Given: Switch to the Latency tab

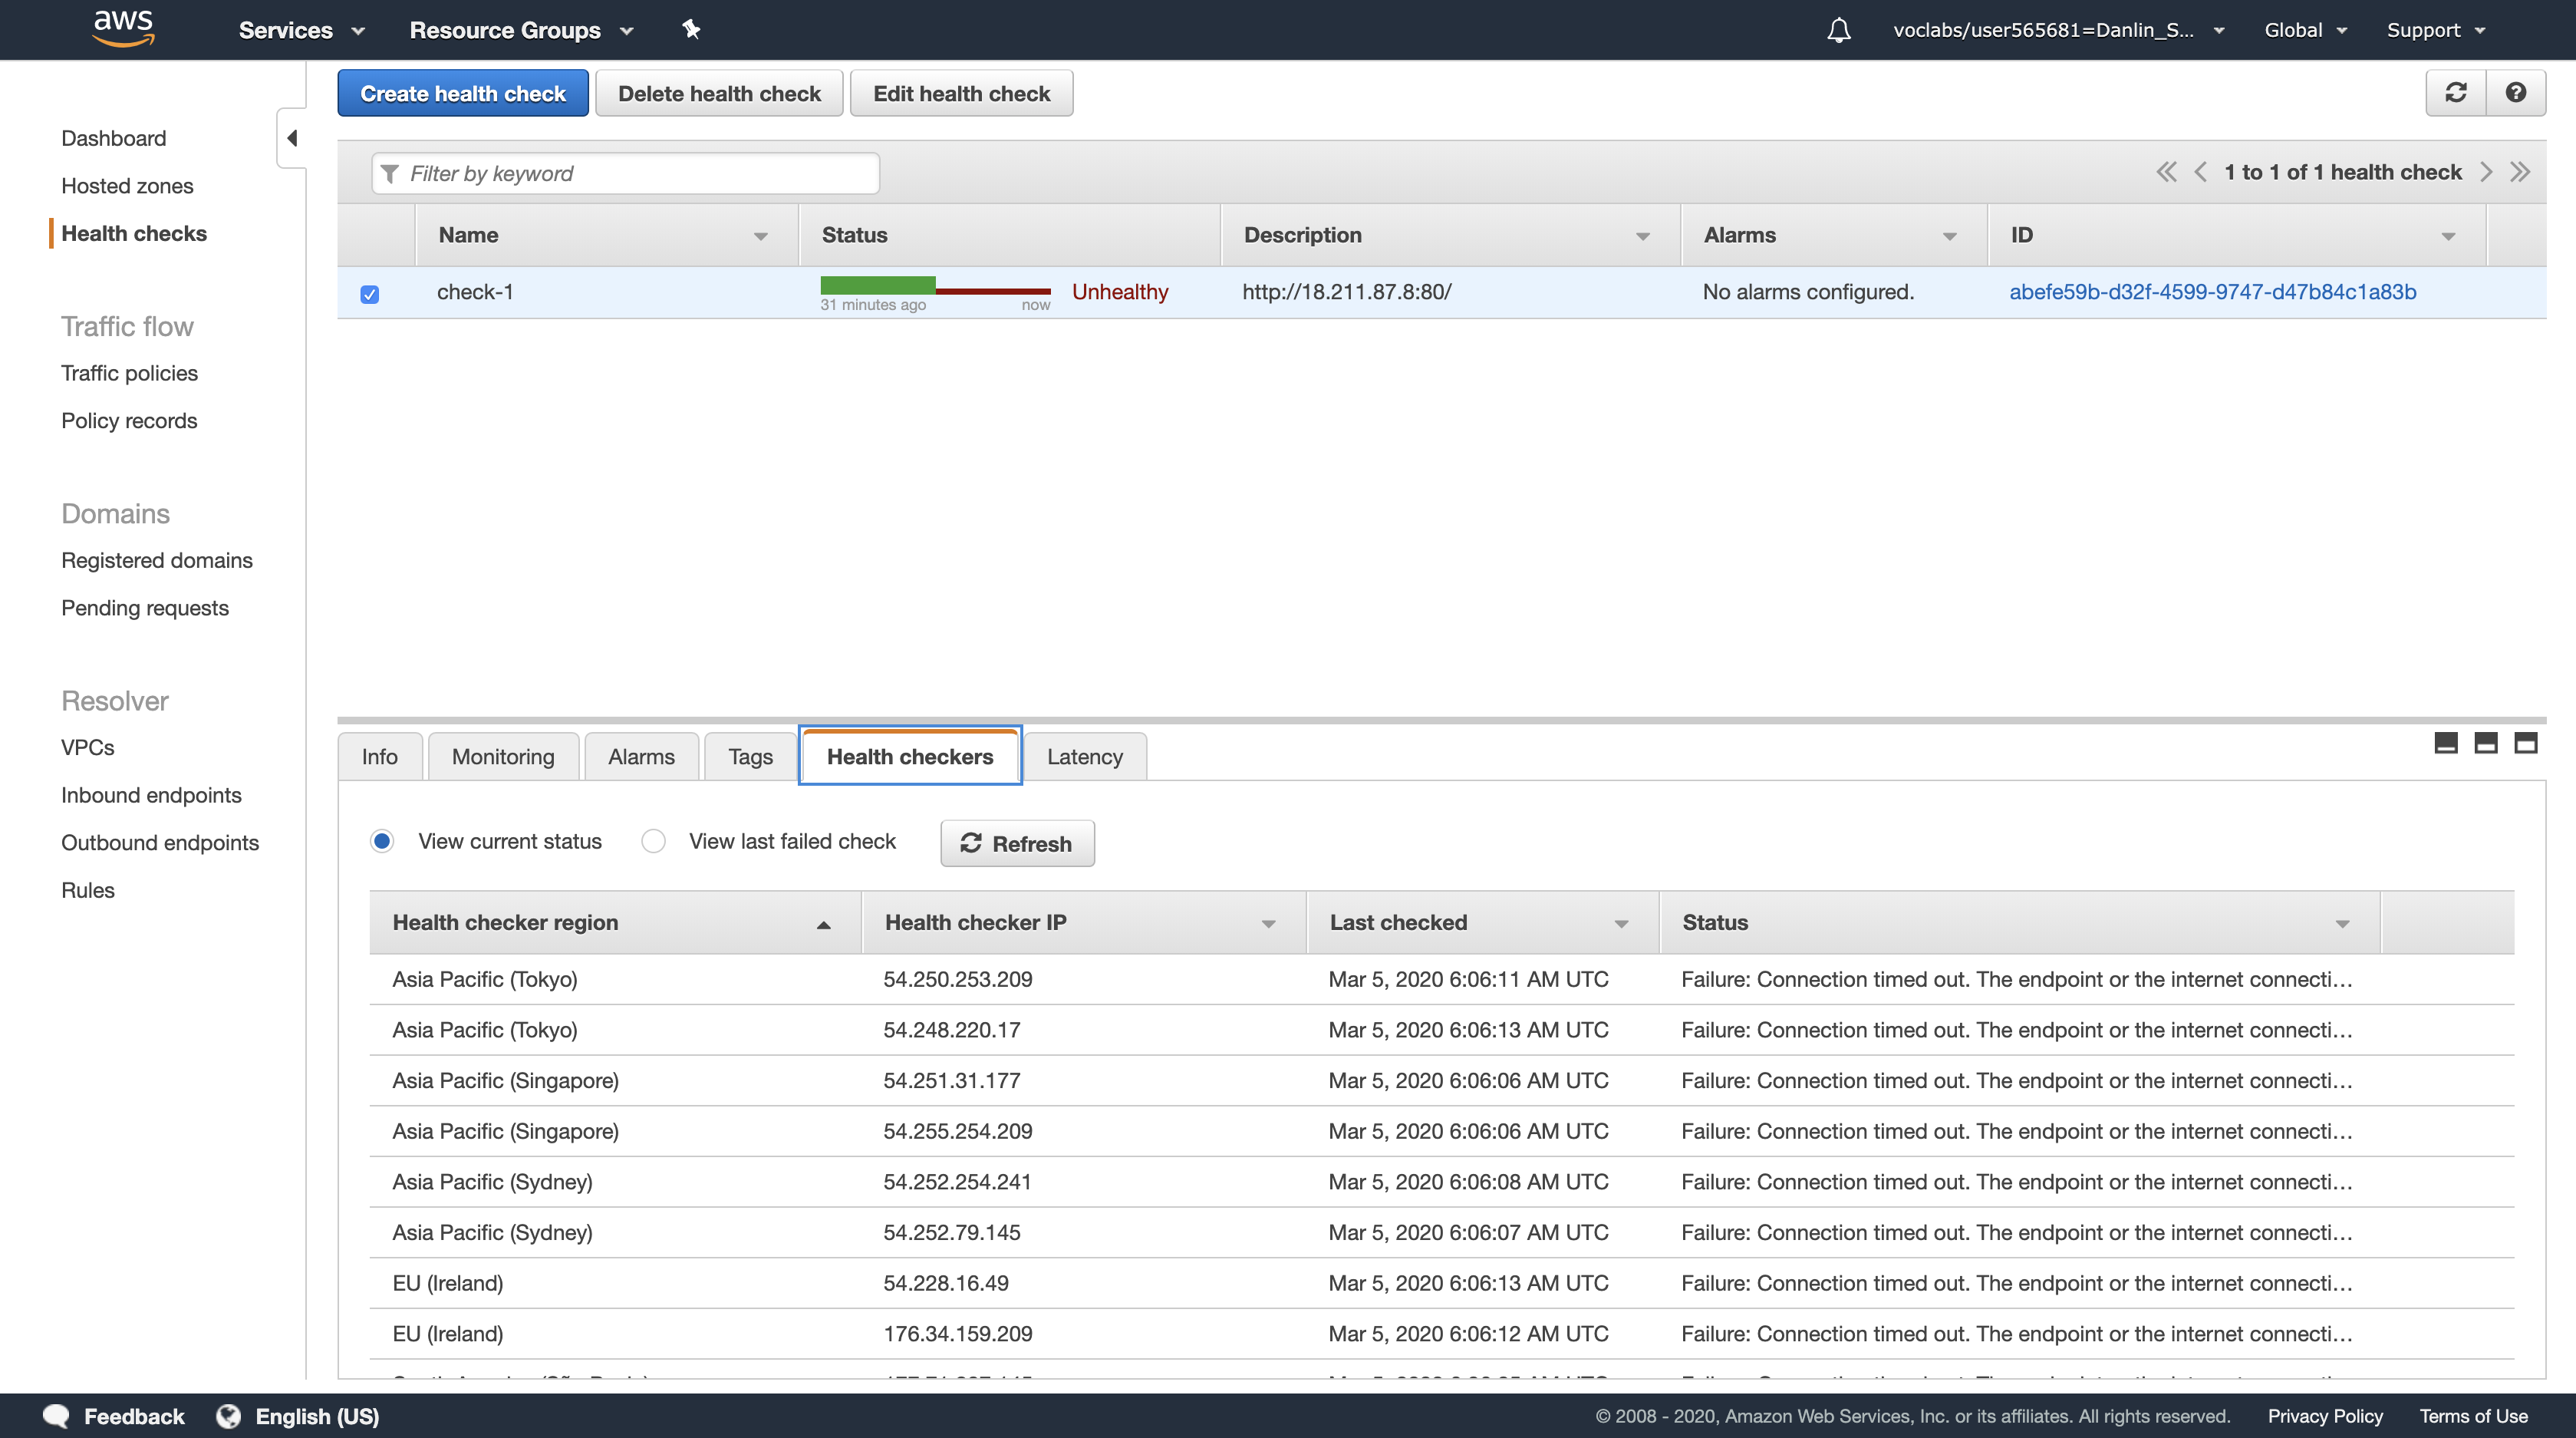Looking at the screenshot, I should coord(1084,757).
